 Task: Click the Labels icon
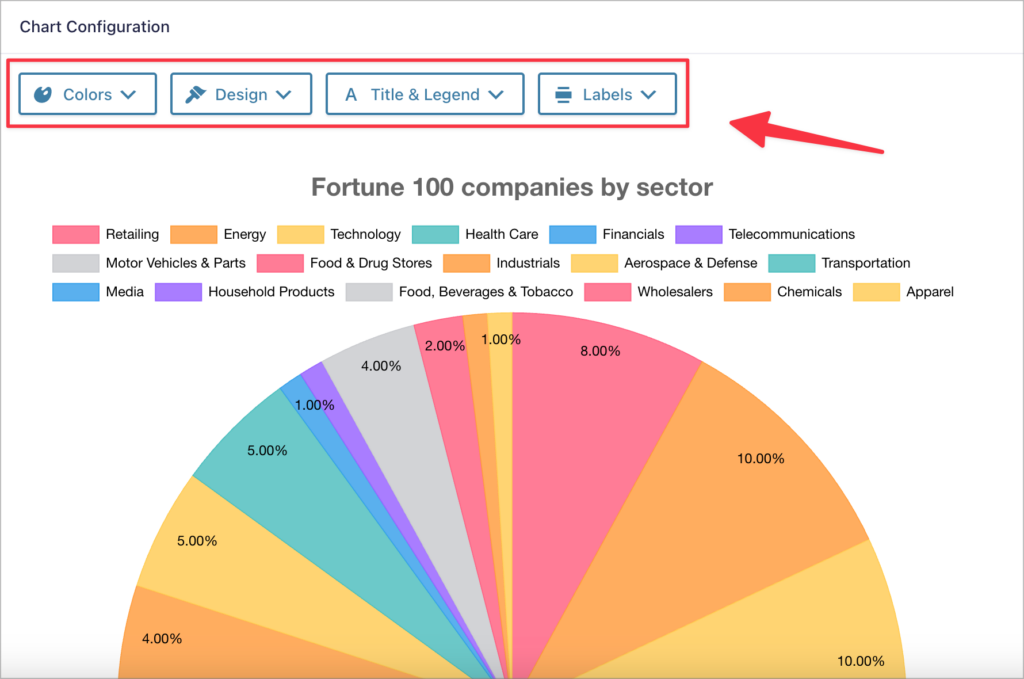point(563,95)
